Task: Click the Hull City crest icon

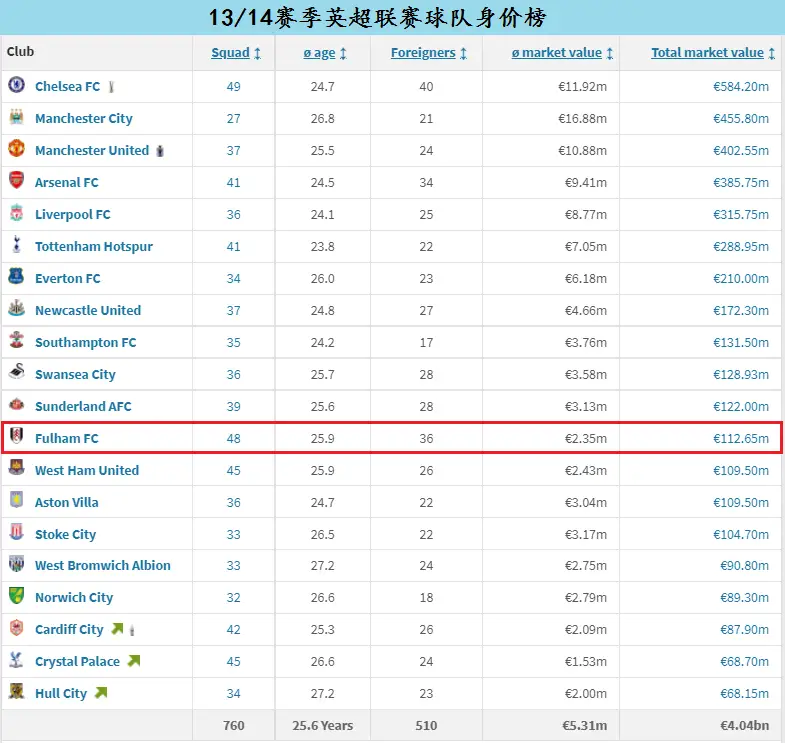Action: [17, 691]
